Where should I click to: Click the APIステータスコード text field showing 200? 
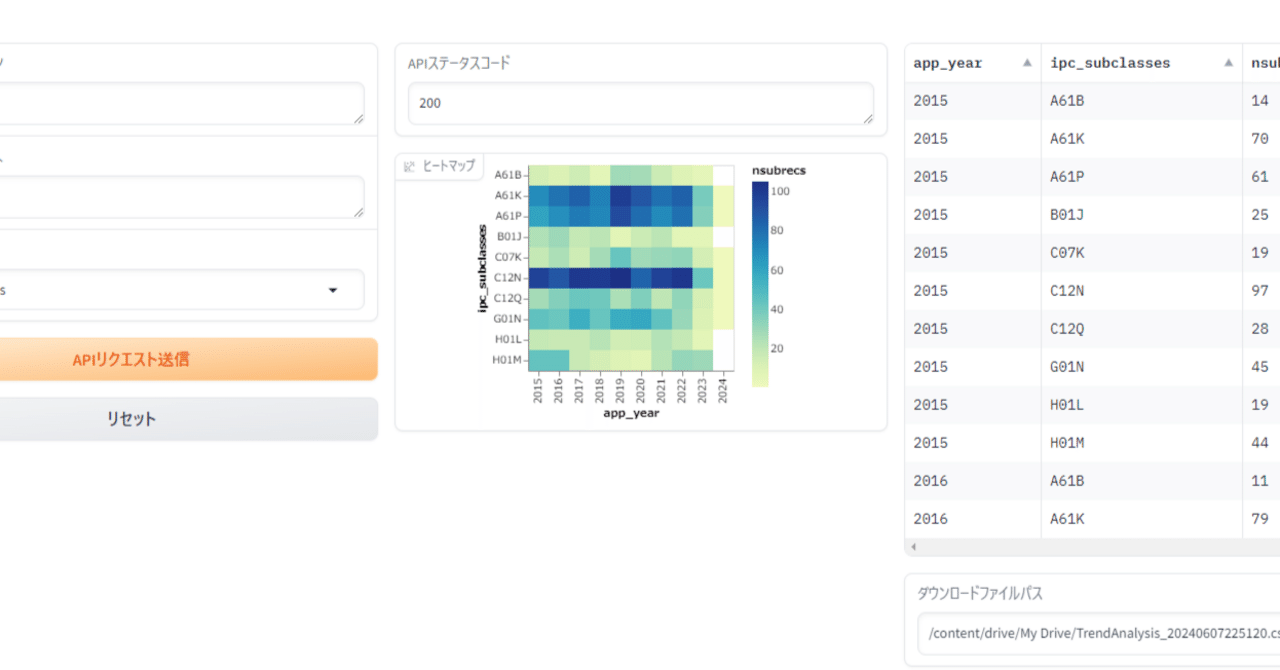pyautogui.click(x=640, y=103)
